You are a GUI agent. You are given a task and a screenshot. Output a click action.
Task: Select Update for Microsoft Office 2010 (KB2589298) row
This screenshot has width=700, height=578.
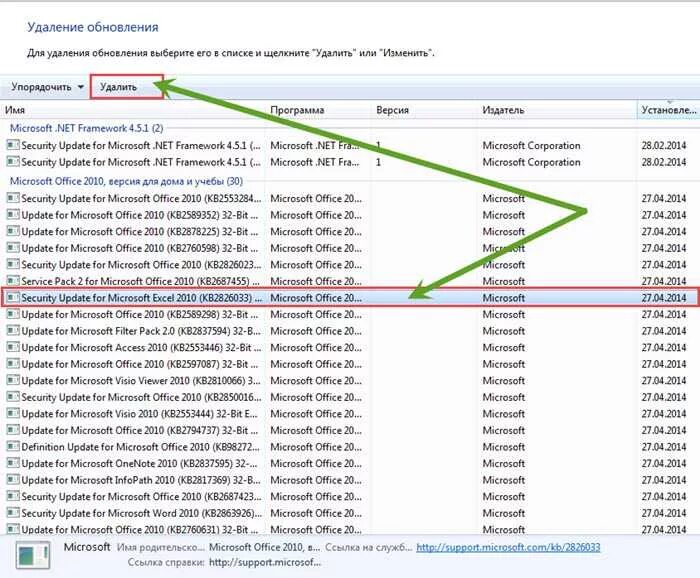[350, 314]
